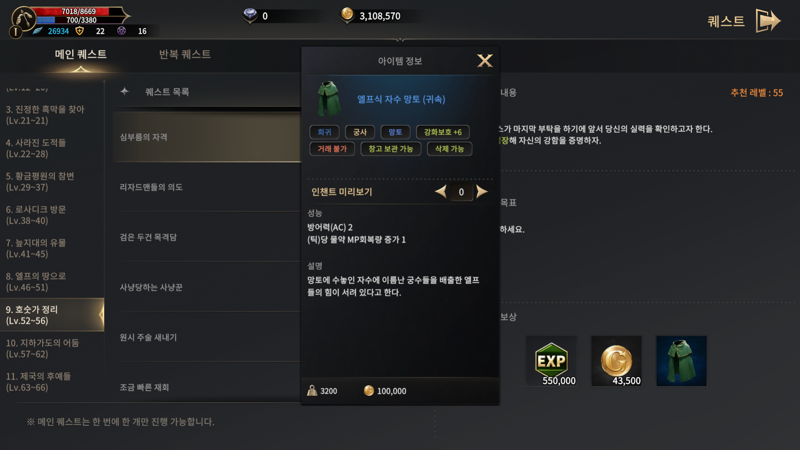Click the enchant preview value field
Screen dimensions: 800x450
tap(461, 192)
